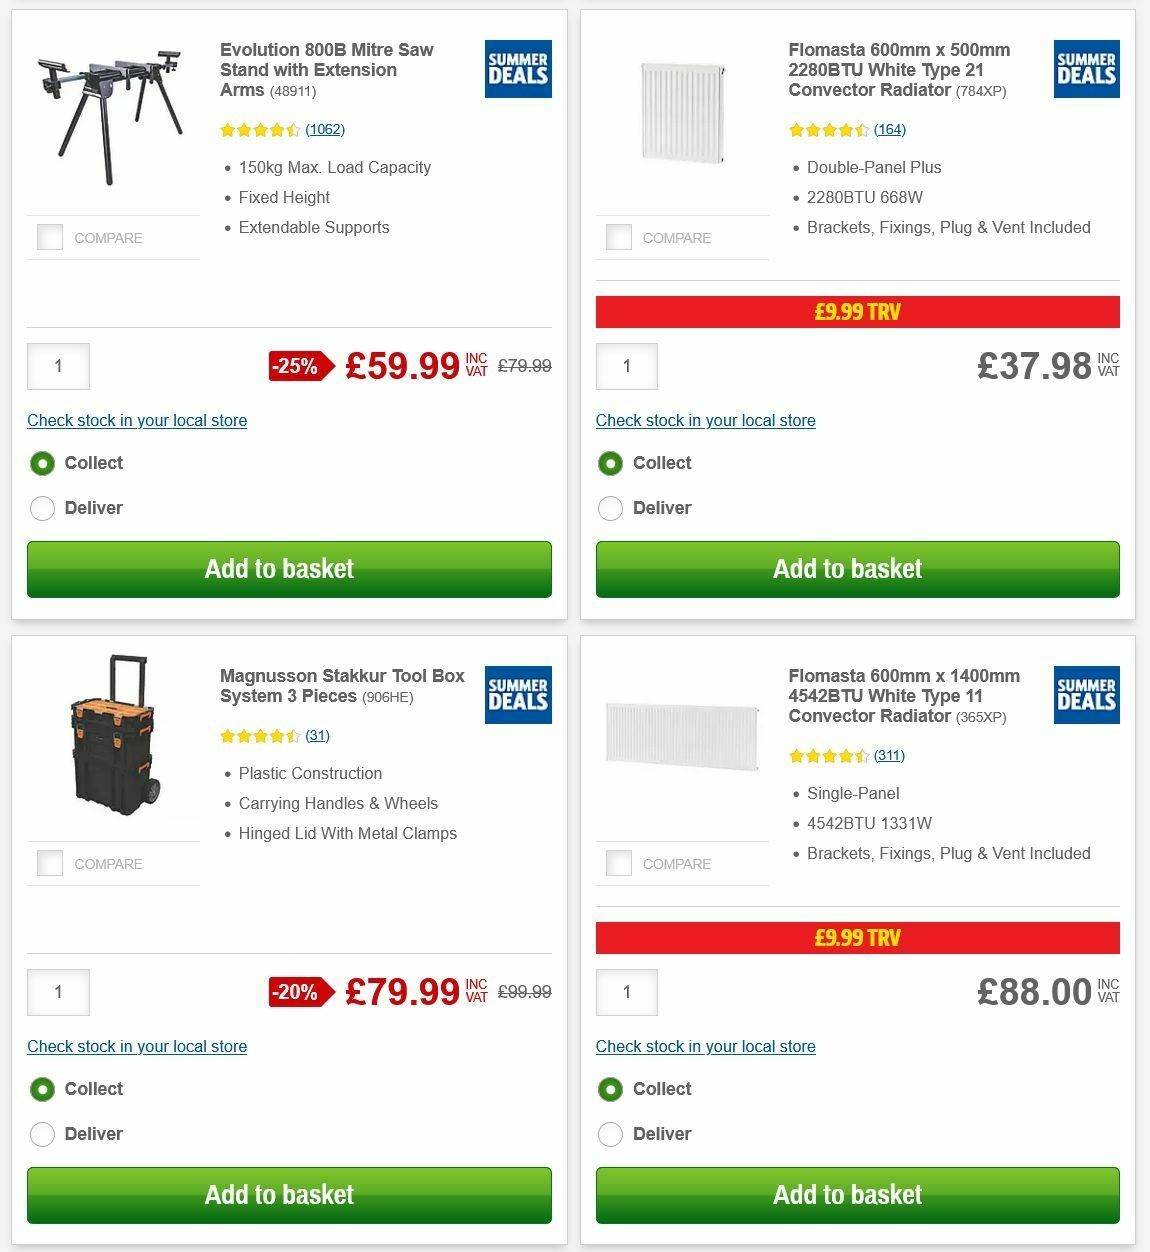Image resolution: width=1150 pixels, height=1252 pixels.
Task: Enable the Compare checkbox for the Magnusson tool box
Action: tap(49, 863)
